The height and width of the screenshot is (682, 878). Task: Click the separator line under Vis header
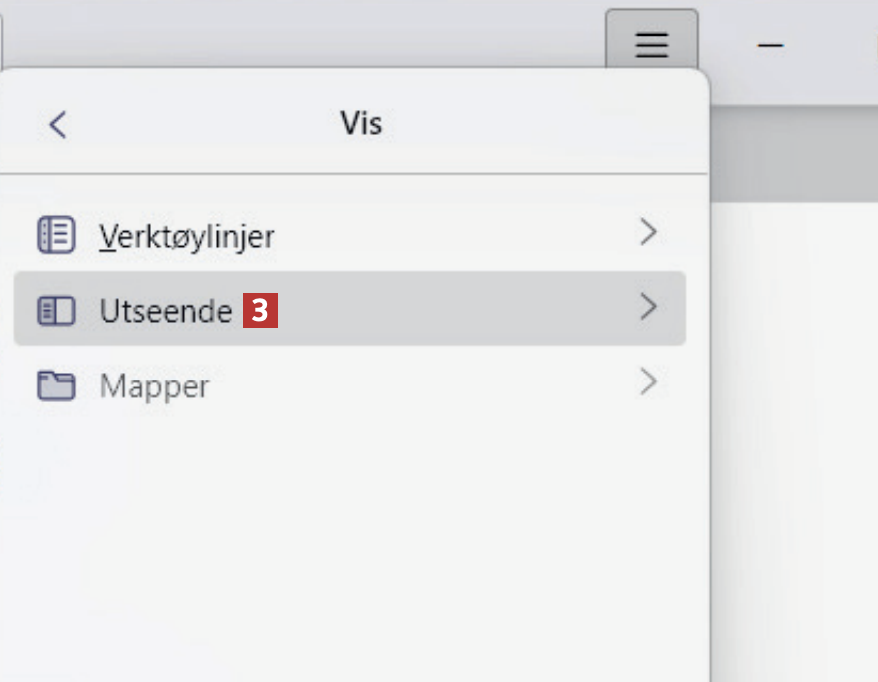click(x=350, y=174)
